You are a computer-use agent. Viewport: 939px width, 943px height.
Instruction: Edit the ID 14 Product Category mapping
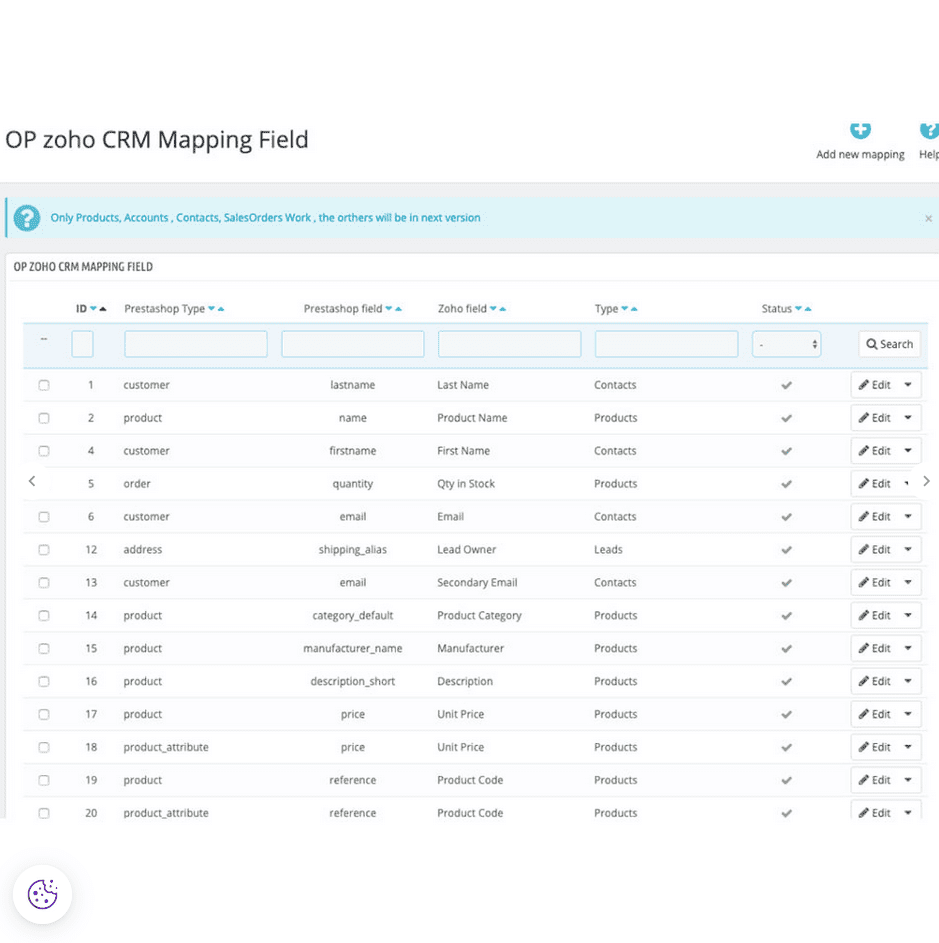[875, 616]
